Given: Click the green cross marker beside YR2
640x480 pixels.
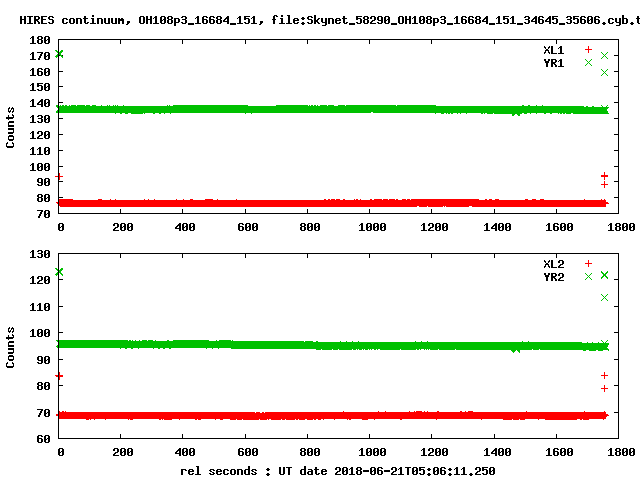Looking at the screenshot, I should click(588, 276).
